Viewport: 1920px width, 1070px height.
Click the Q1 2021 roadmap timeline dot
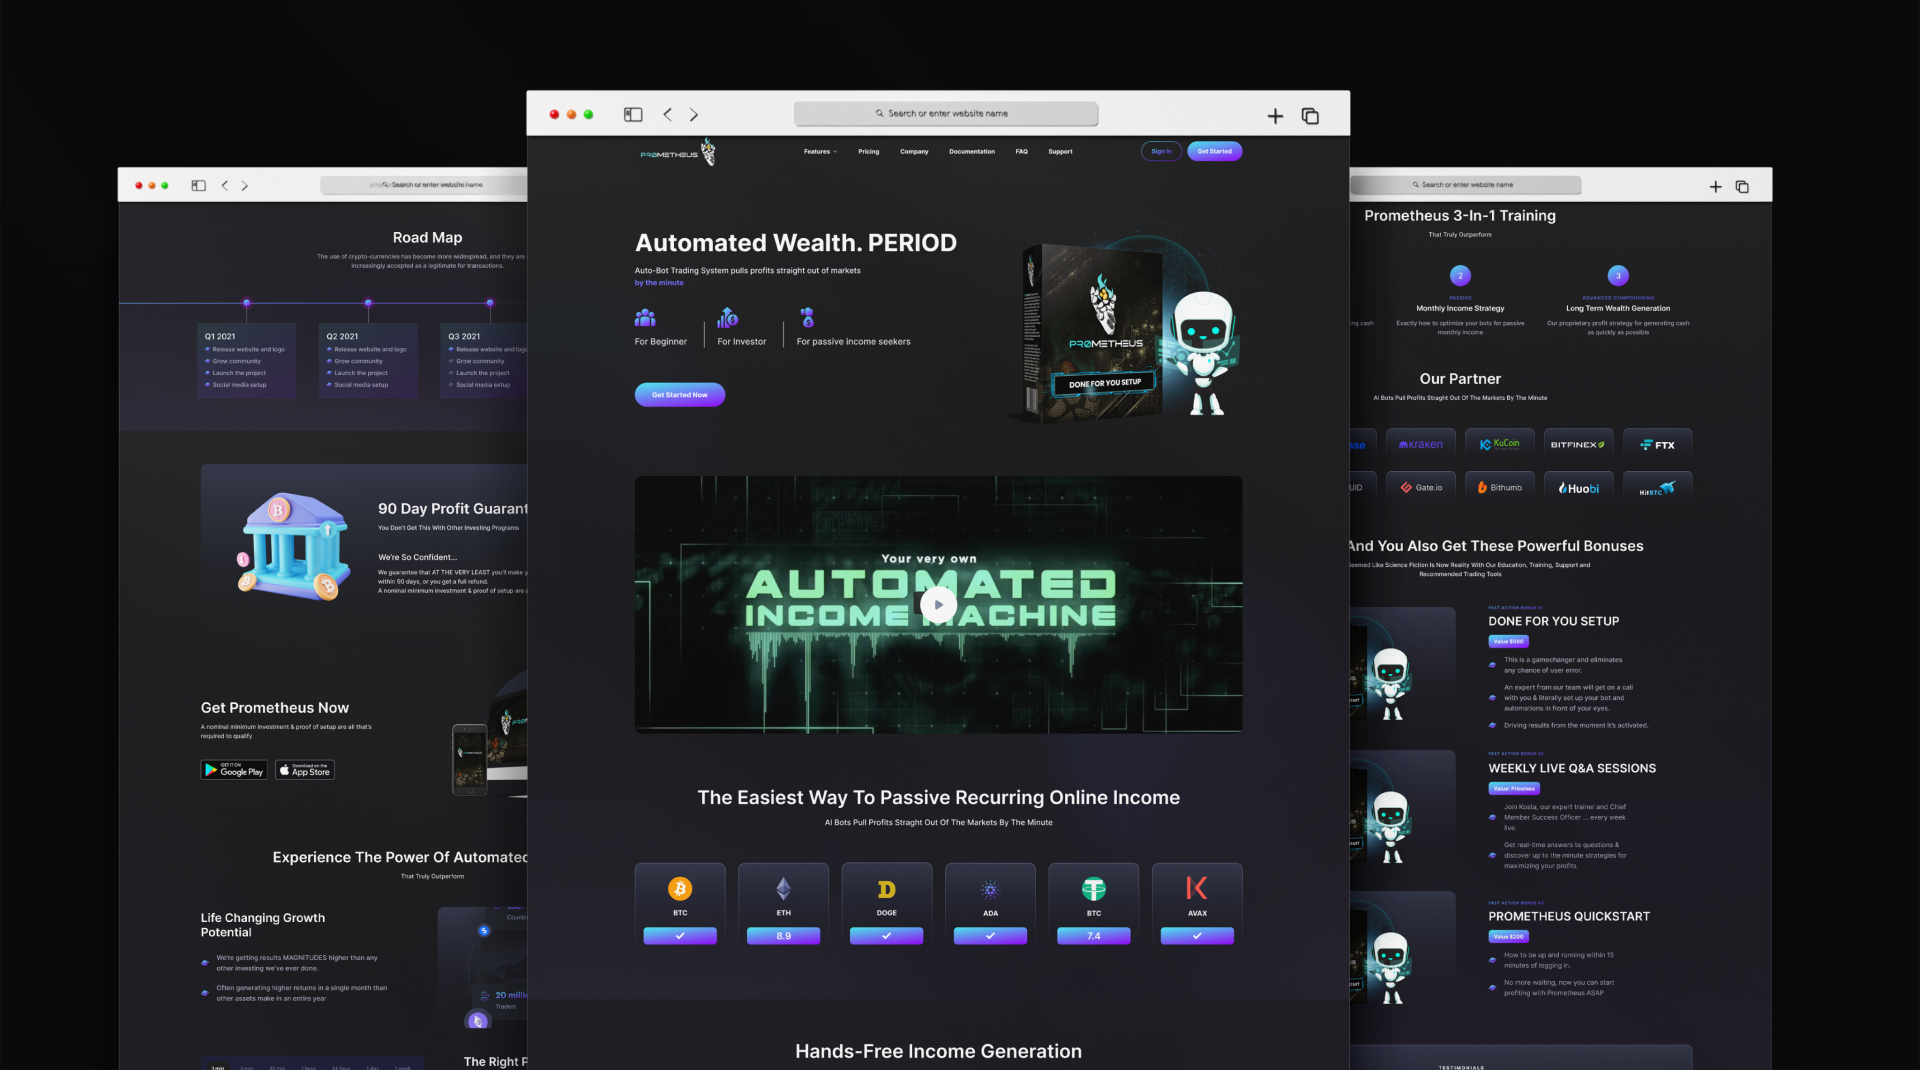coord(247,303)
